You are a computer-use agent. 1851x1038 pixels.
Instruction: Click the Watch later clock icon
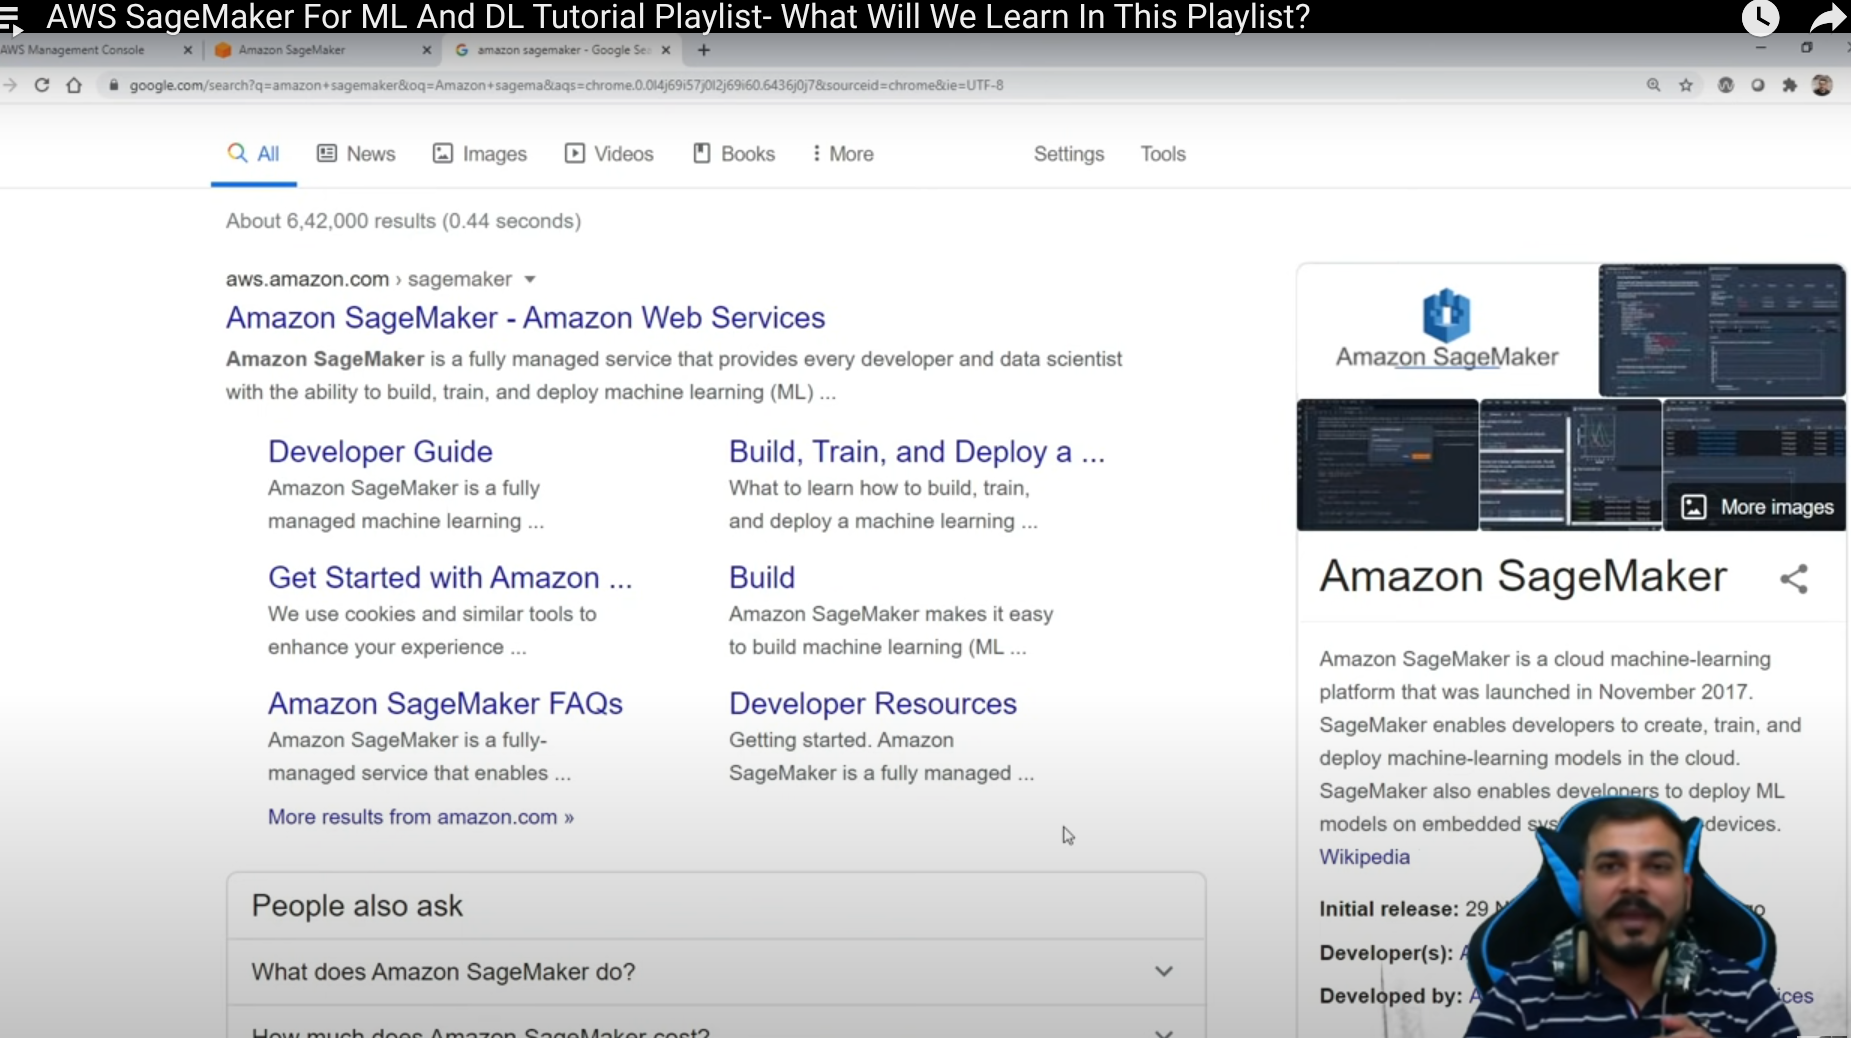1760,17
